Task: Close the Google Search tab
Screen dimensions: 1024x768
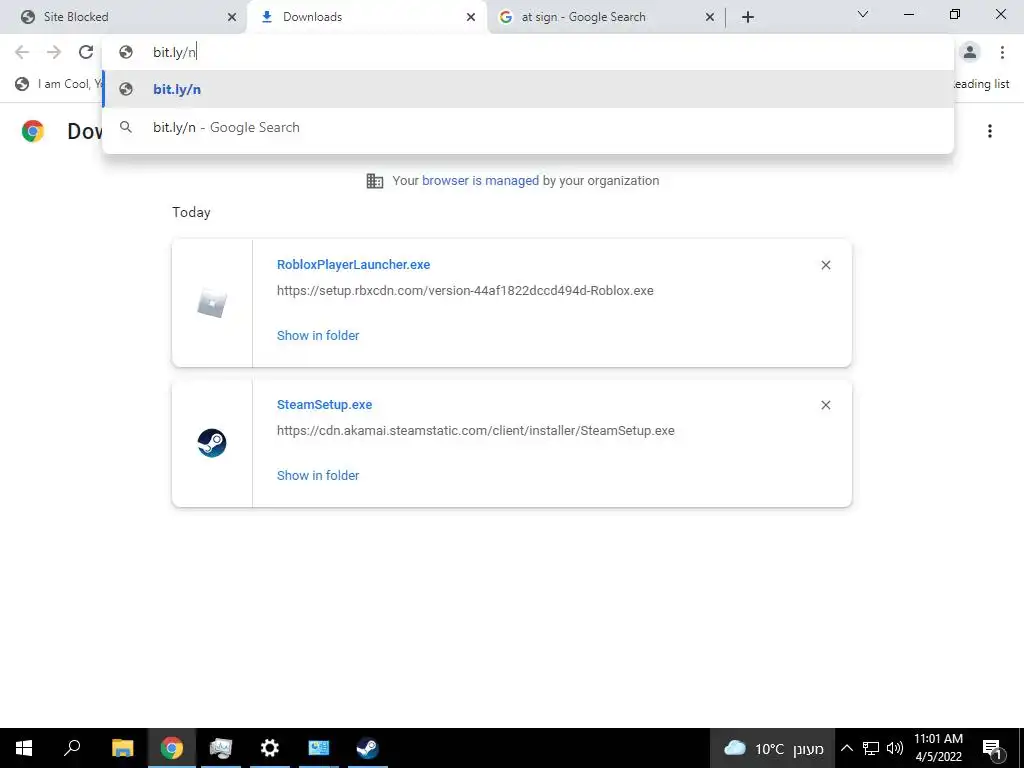Action: 710,17
